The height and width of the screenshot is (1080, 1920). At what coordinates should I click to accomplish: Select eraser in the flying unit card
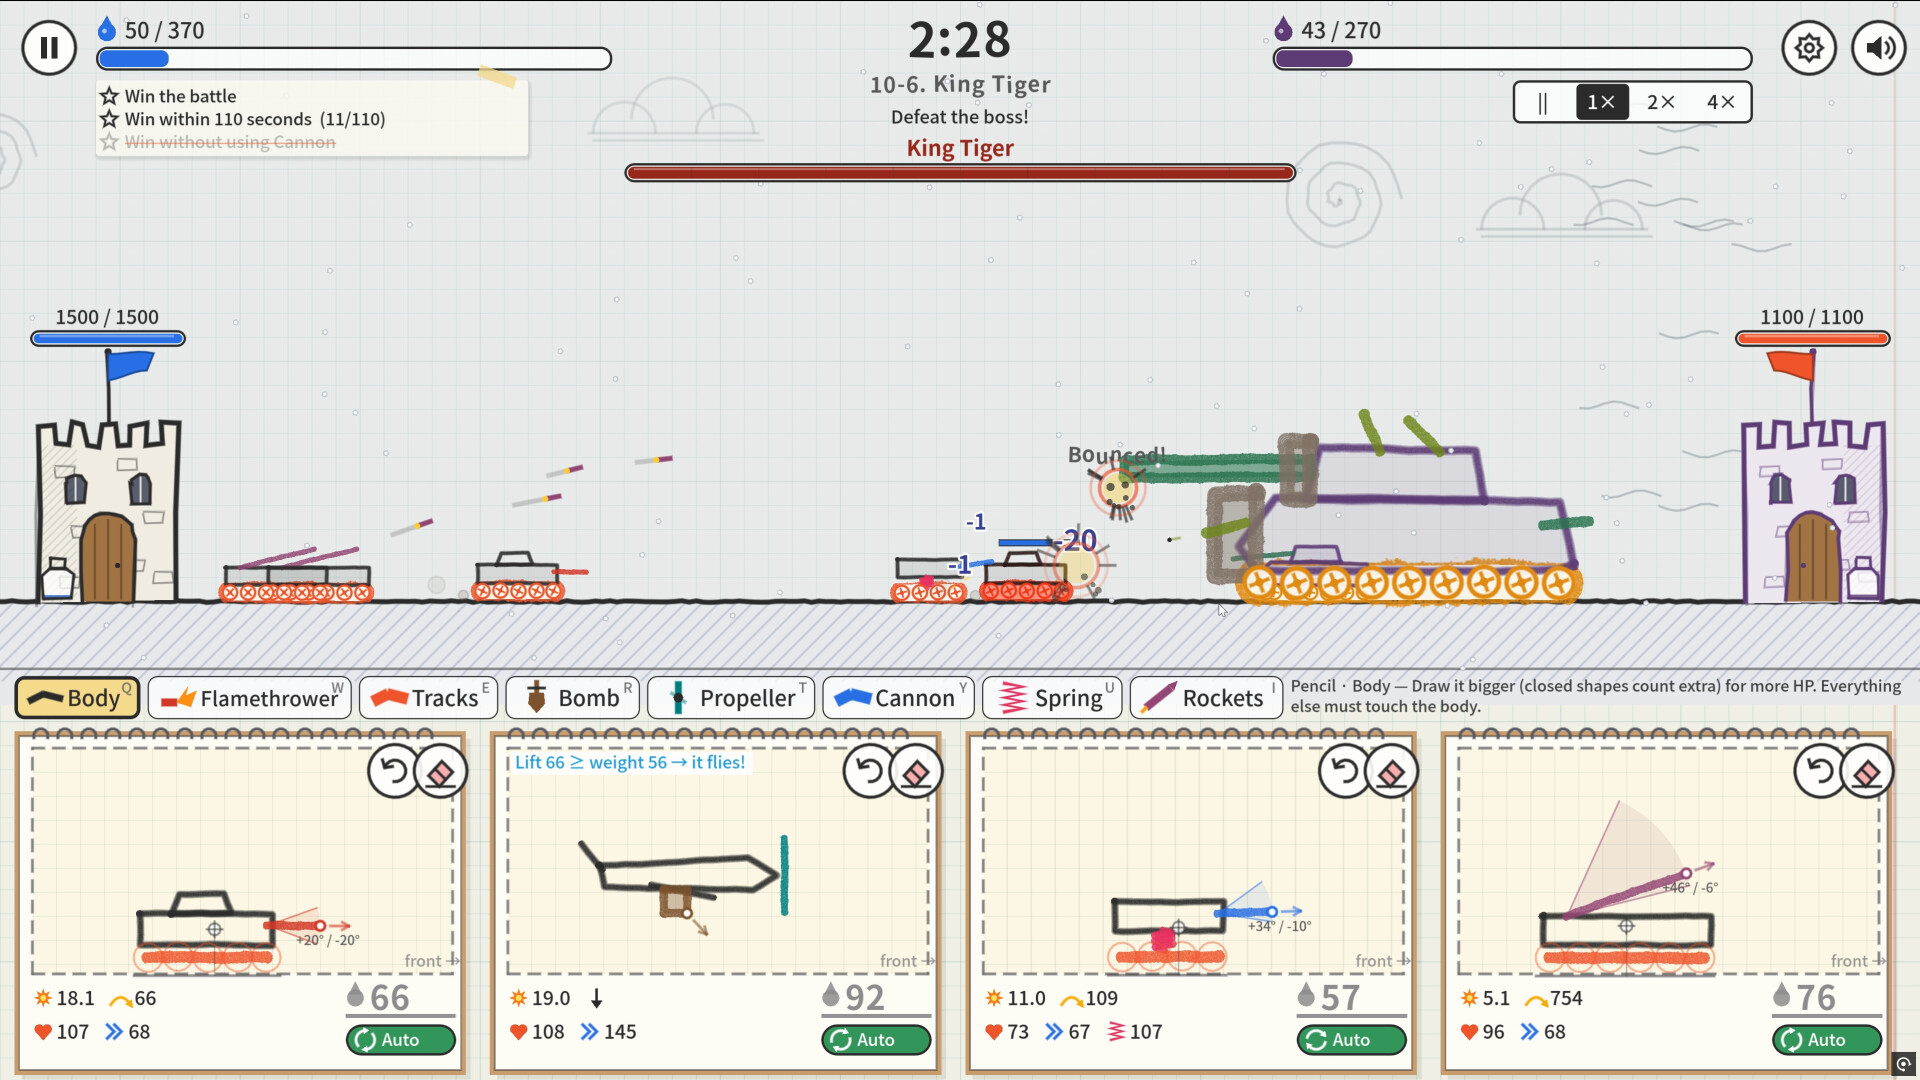[916, 772]
